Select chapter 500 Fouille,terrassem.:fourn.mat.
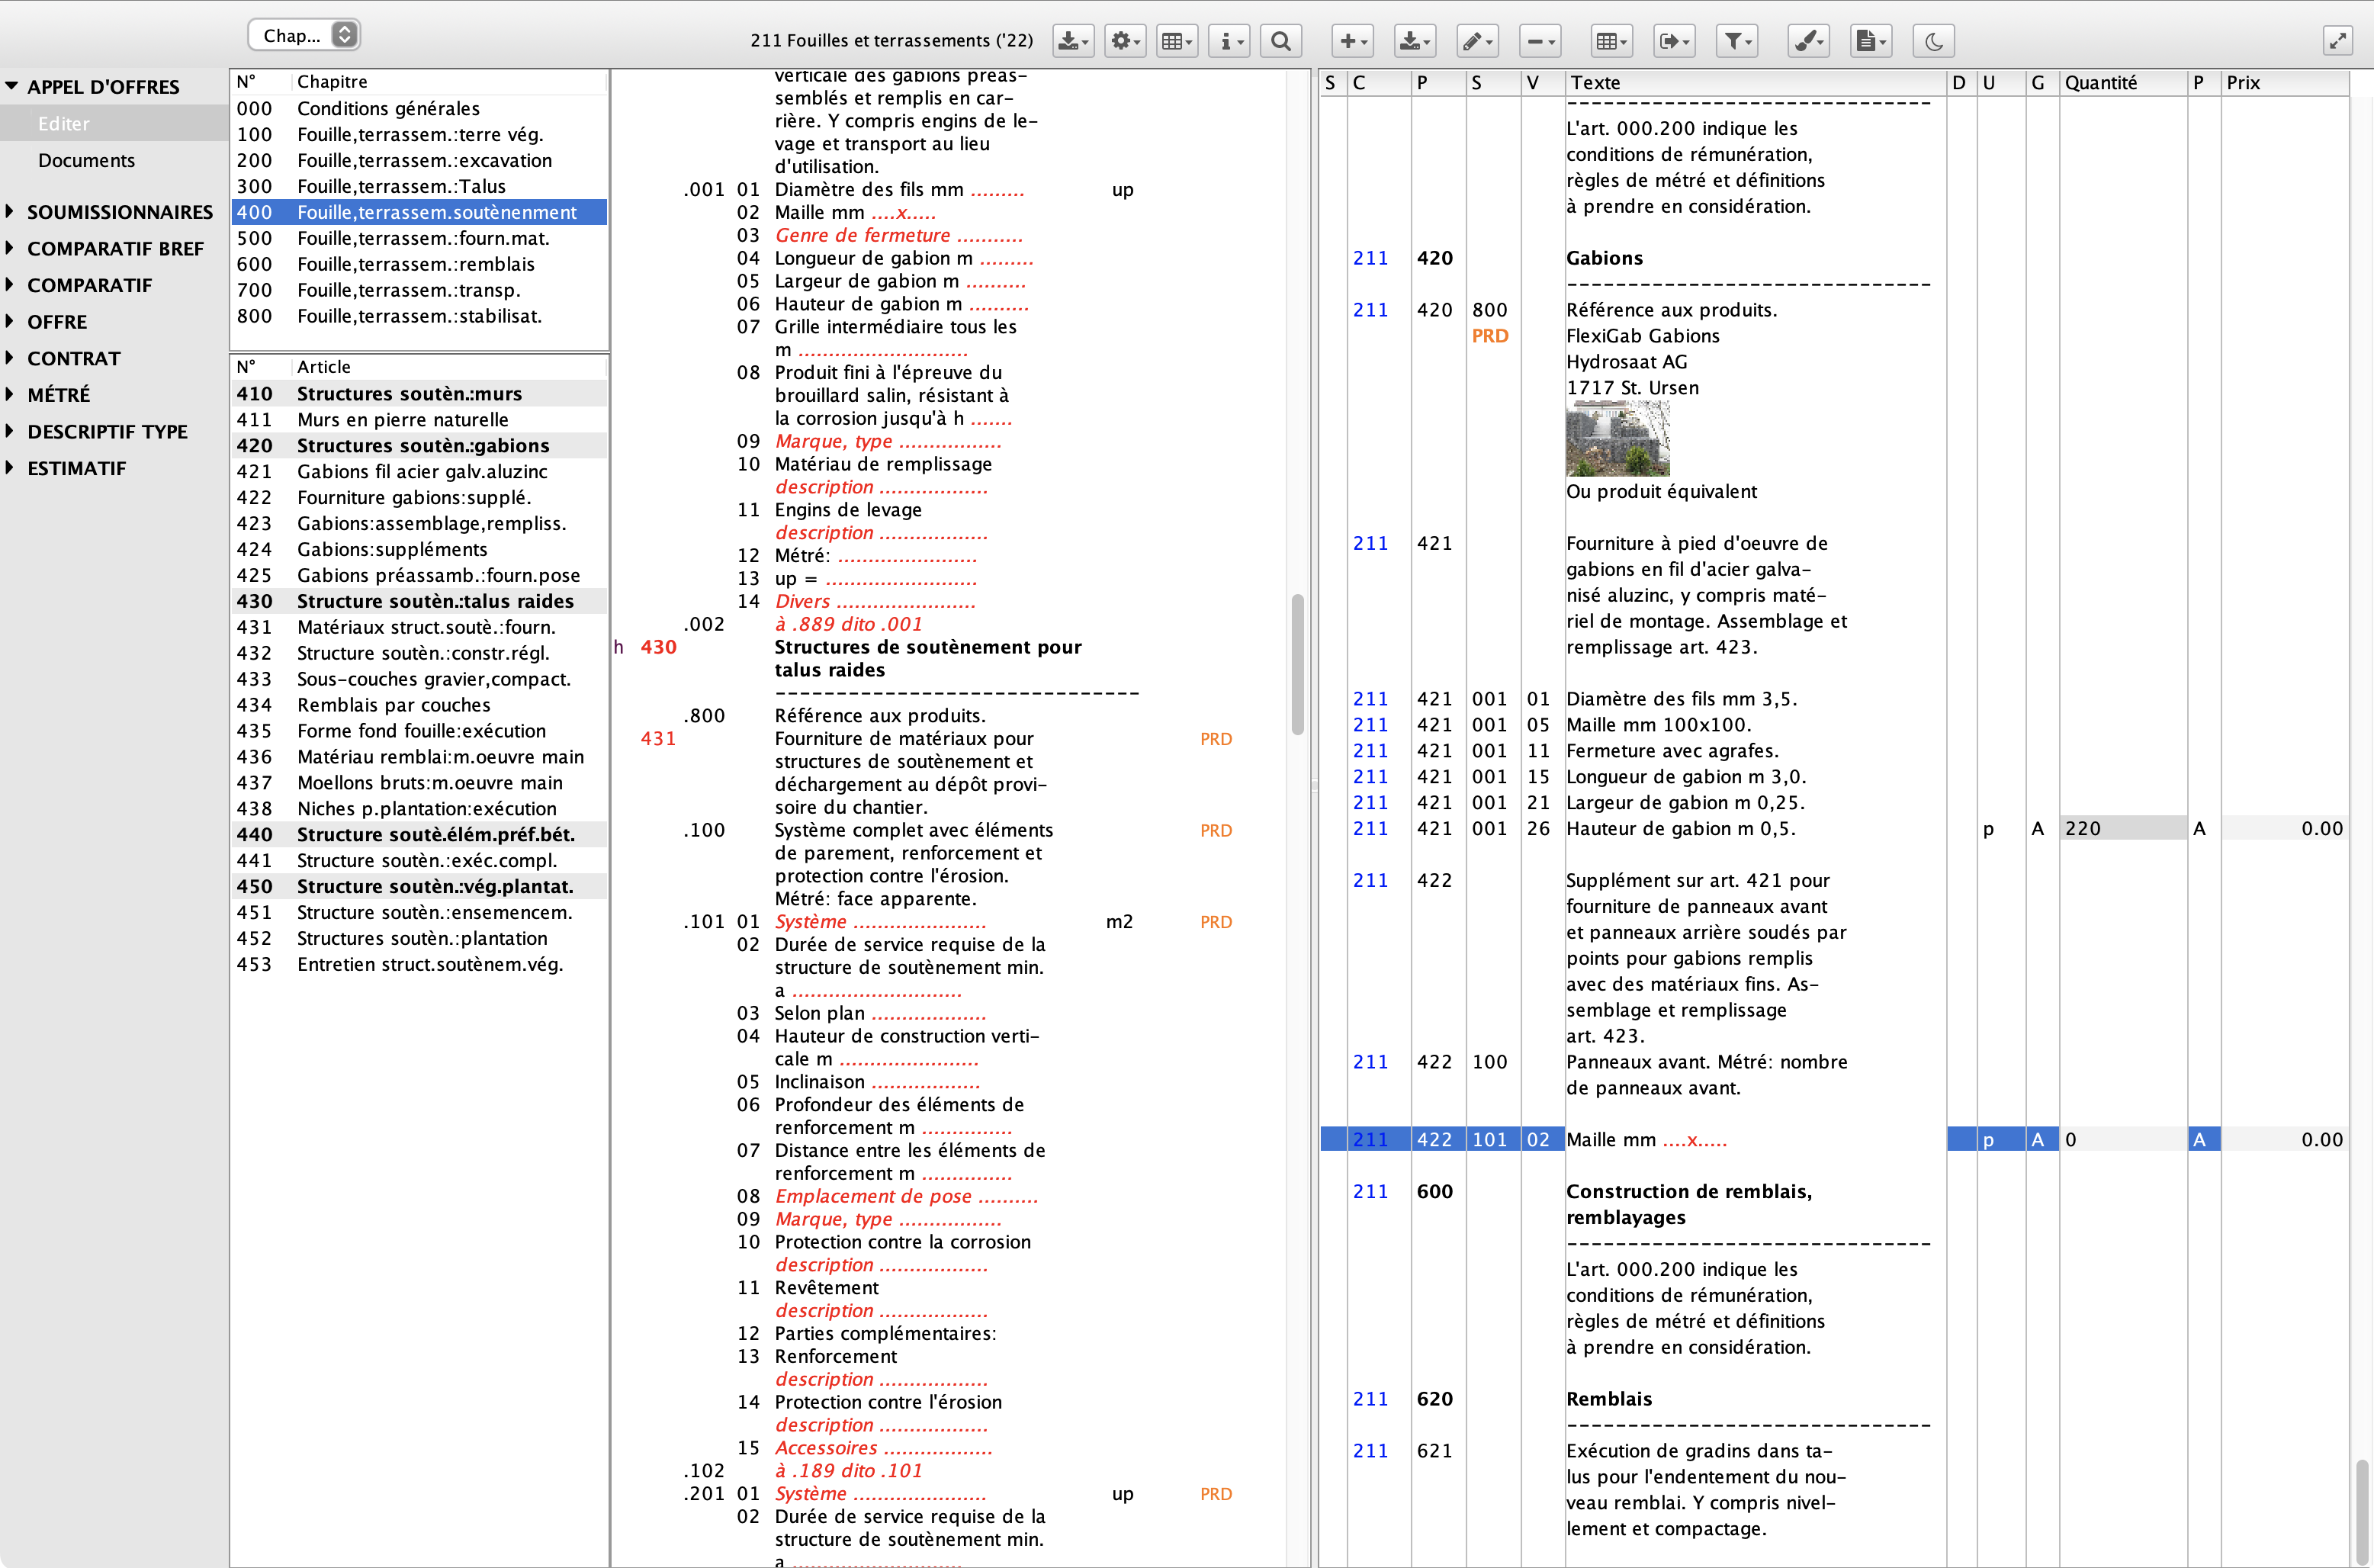The width and height of the screenshot is (2374, 1568). (419, 238)
